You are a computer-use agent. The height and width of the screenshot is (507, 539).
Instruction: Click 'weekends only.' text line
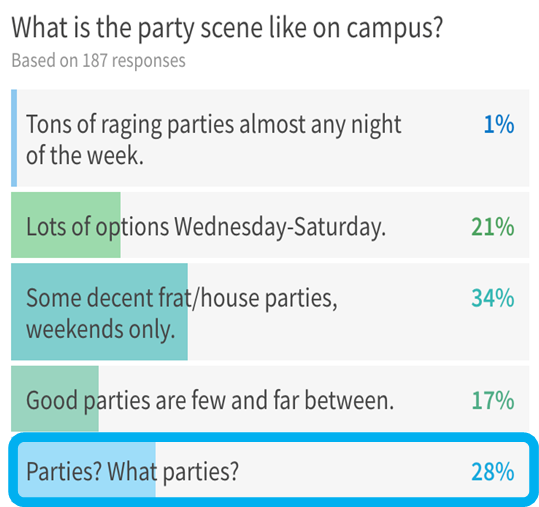pyautogui.click(x=101, y=330)
